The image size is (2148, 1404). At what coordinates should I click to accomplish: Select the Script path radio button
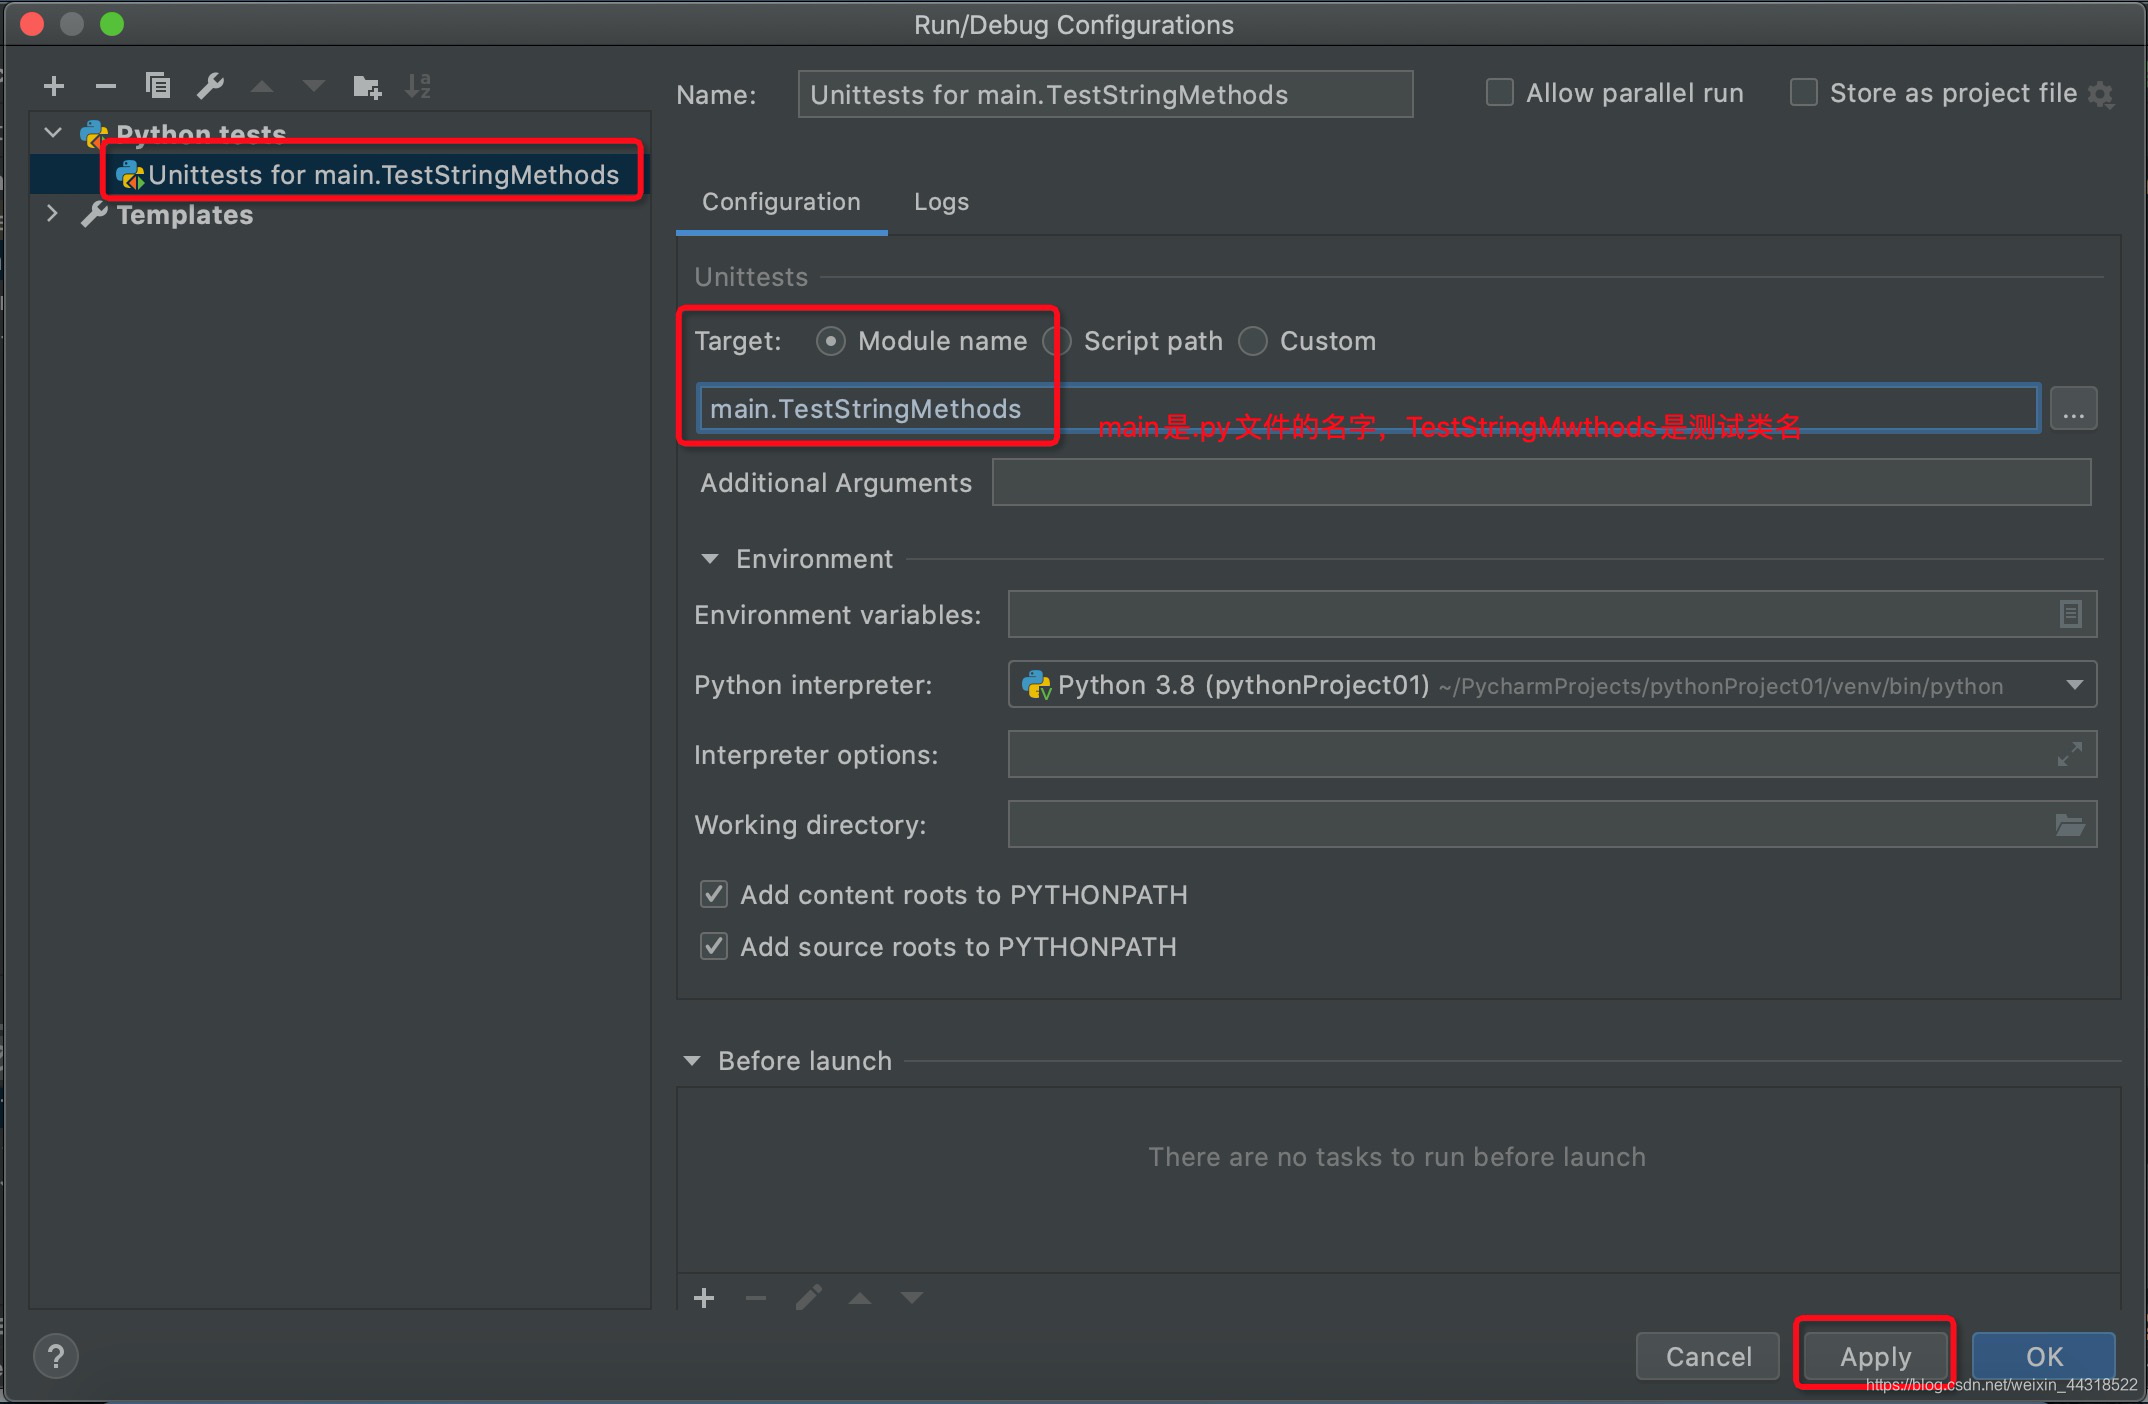tap(1059, 341)
